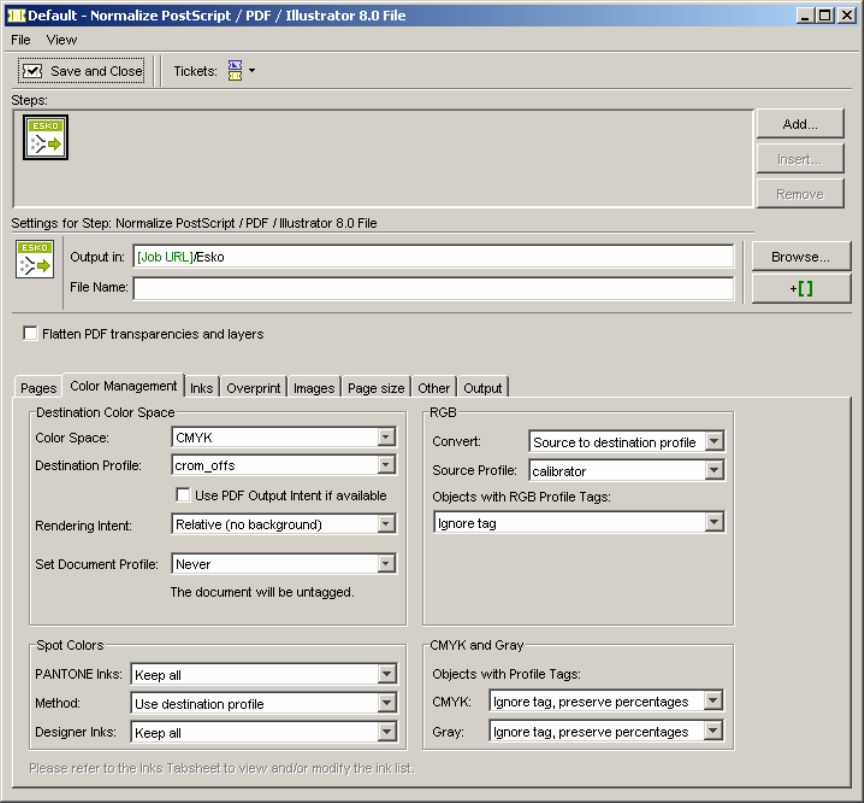
Task: Open the Color Space dropdown
Action: 386,437
